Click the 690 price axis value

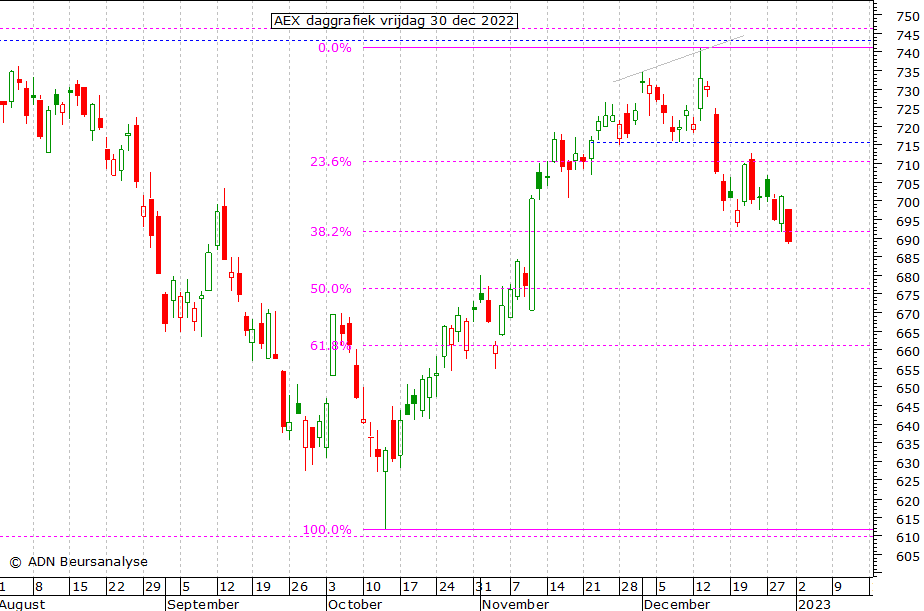(908, 240)
